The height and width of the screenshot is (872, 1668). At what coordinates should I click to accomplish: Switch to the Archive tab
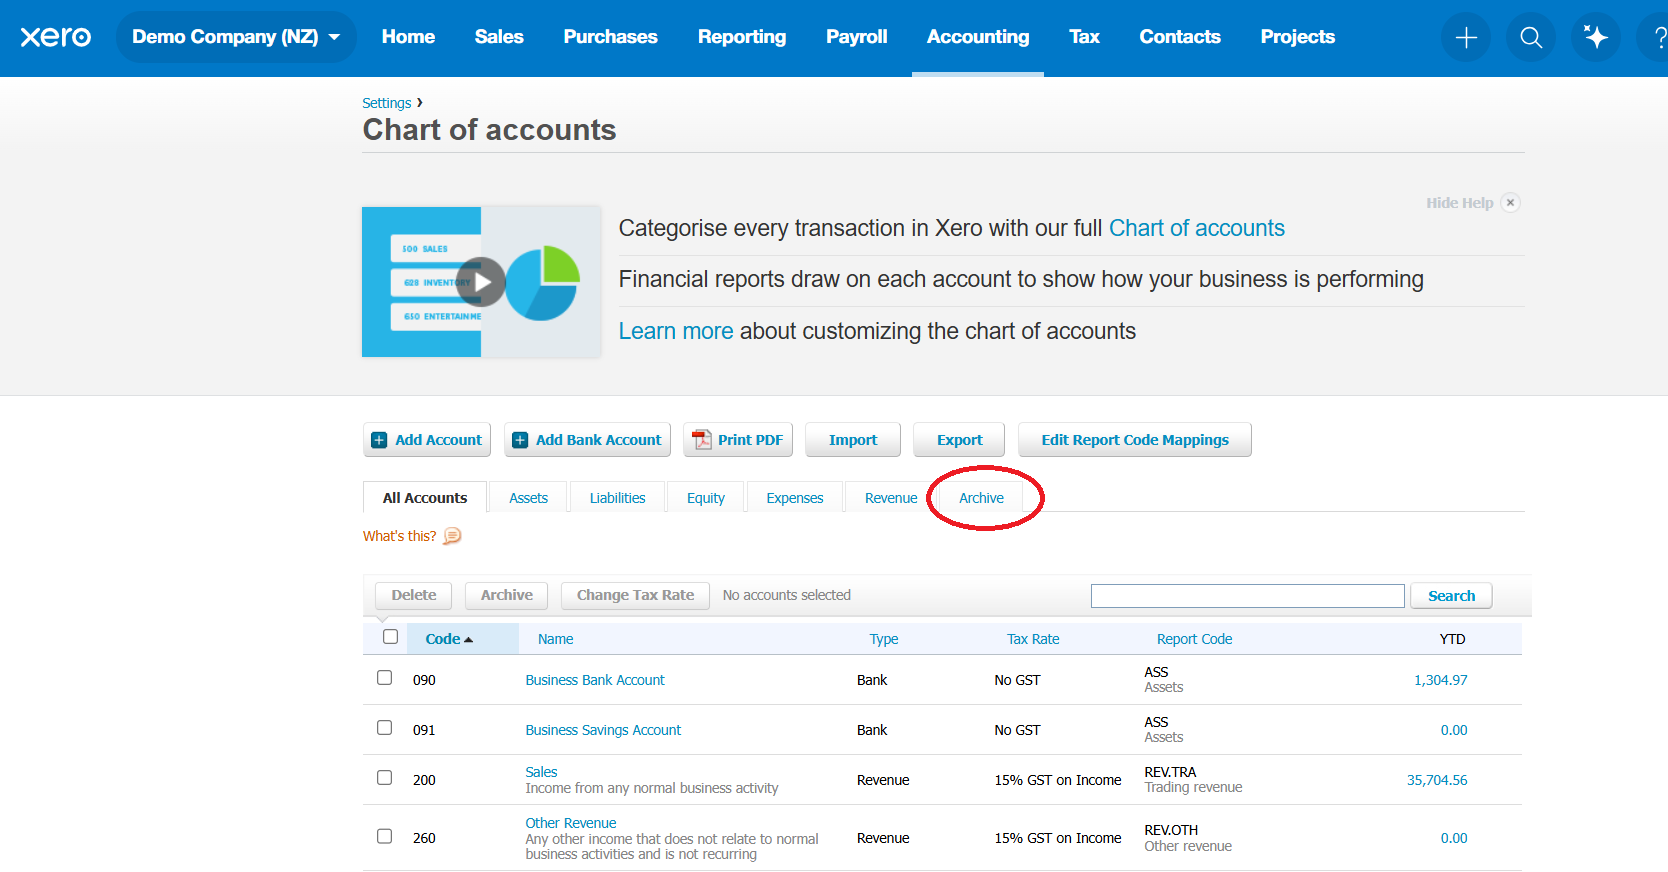(981, 498)
